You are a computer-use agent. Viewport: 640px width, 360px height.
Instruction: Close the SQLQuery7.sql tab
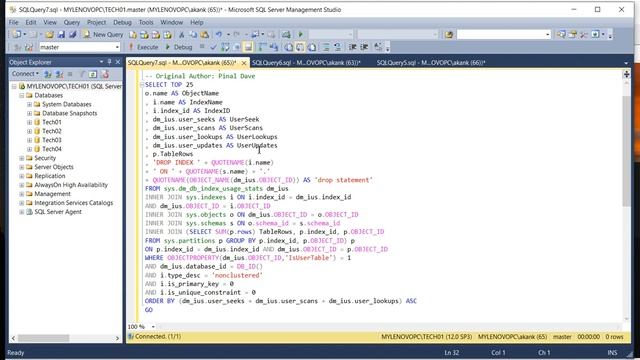click(x=244, y=63)
